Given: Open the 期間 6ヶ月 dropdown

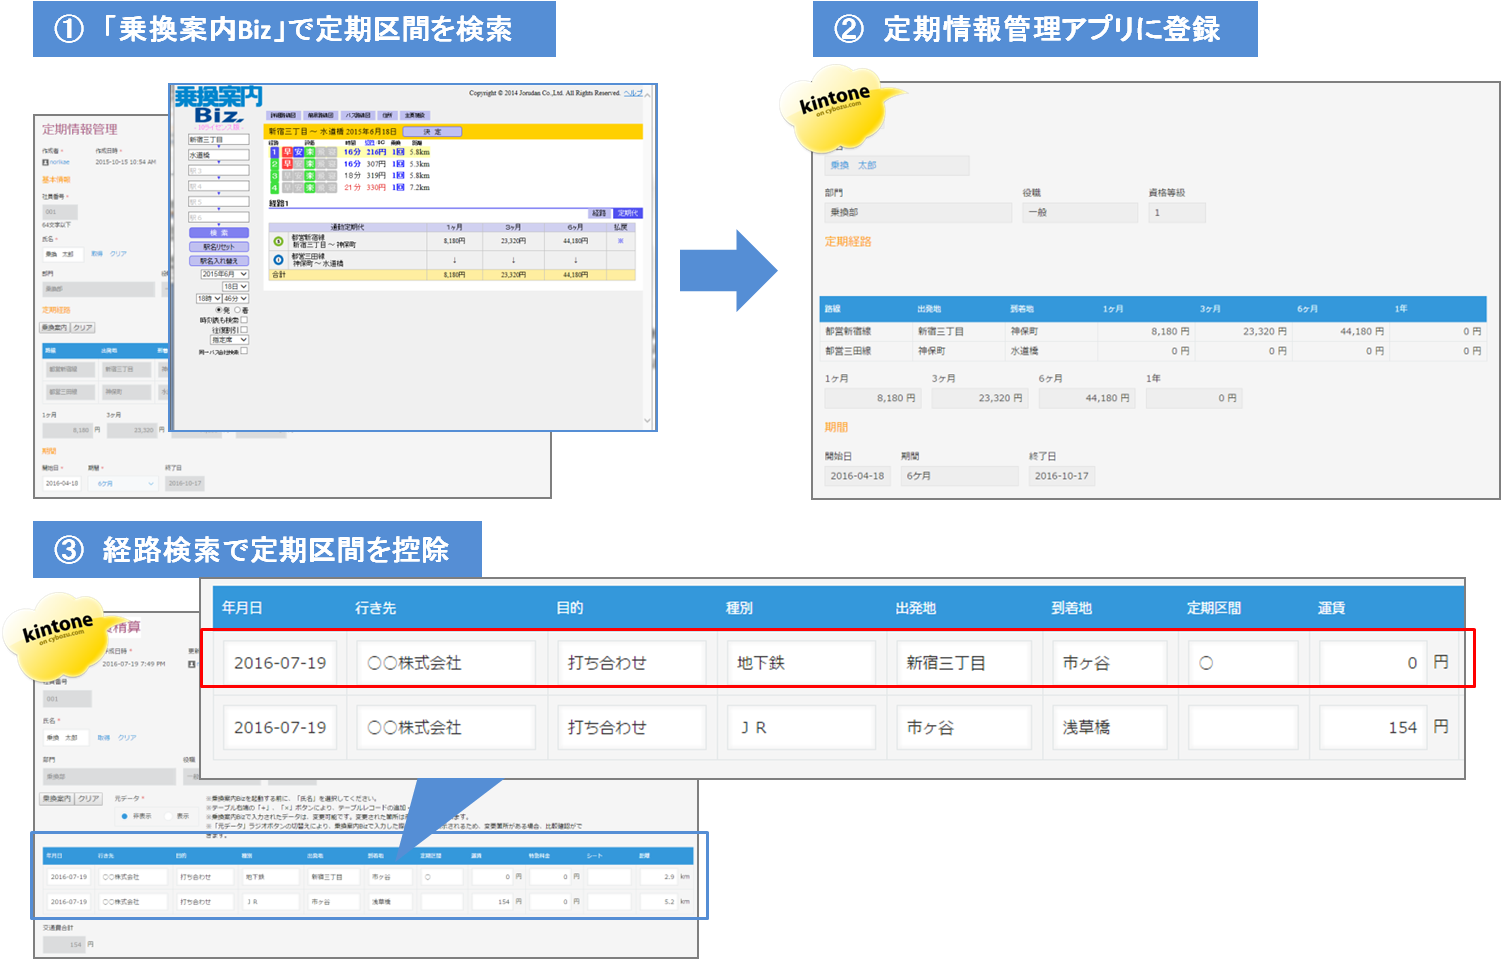Looking at the screenshot, I should (x=125, y=483).
